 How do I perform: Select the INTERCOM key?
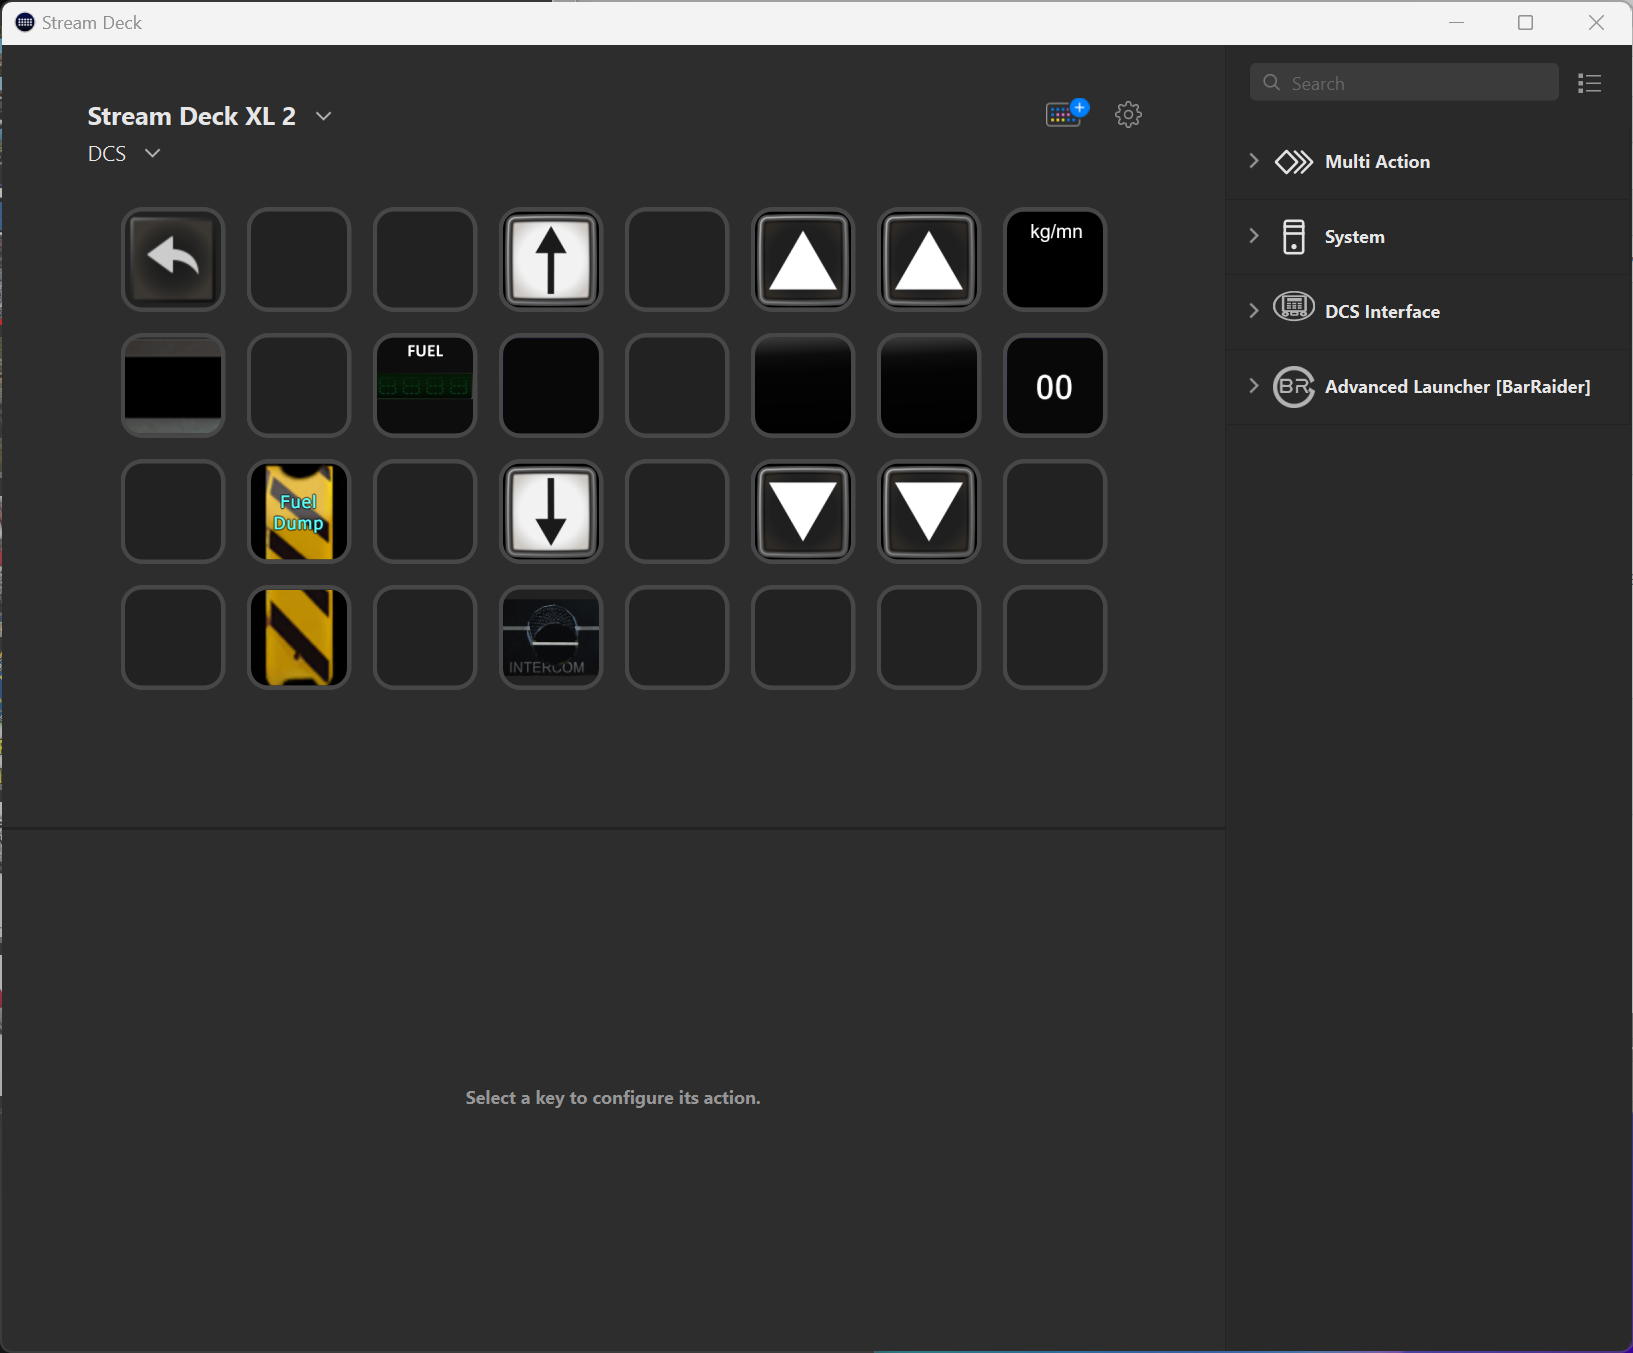[x=551, y=637]
